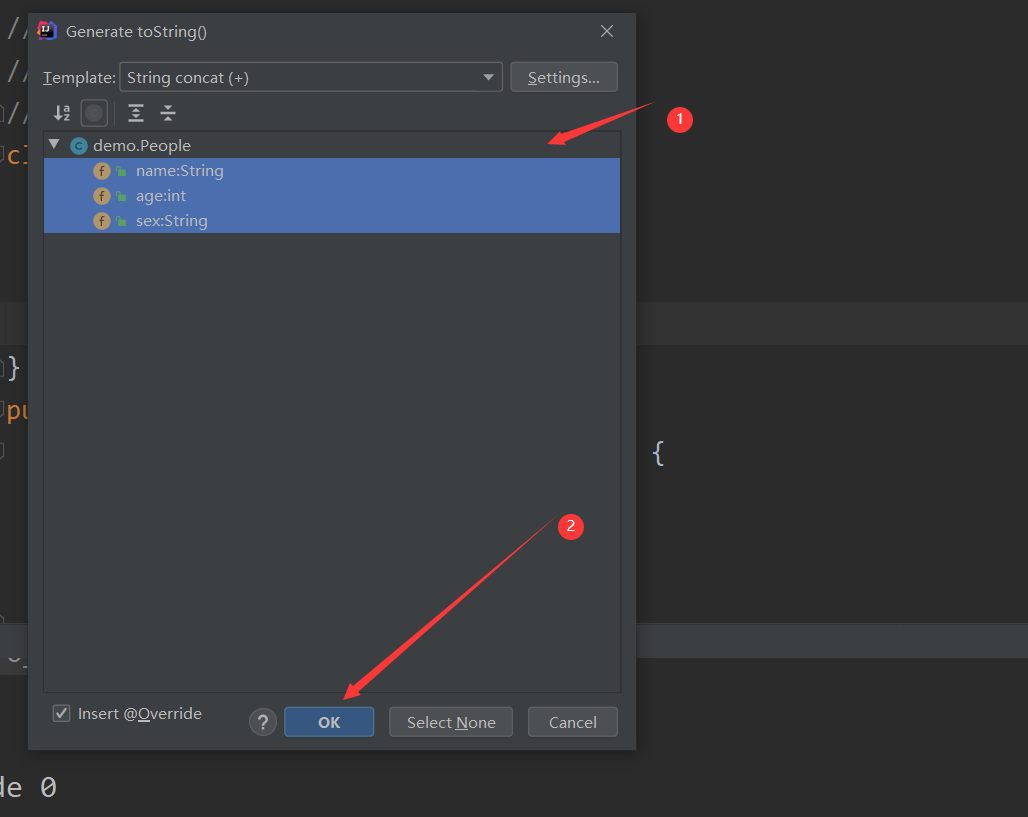Click the field icon beside sex:String

tap(102, 221)
